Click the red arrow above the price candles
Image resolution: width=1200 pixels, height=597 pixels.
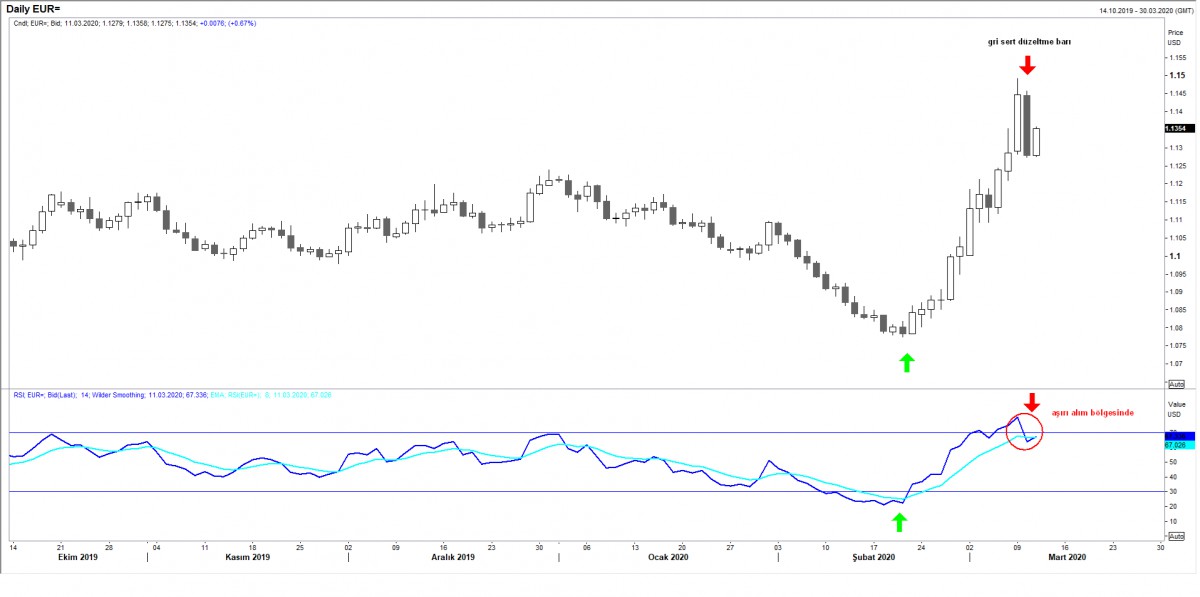[1028, 65]
